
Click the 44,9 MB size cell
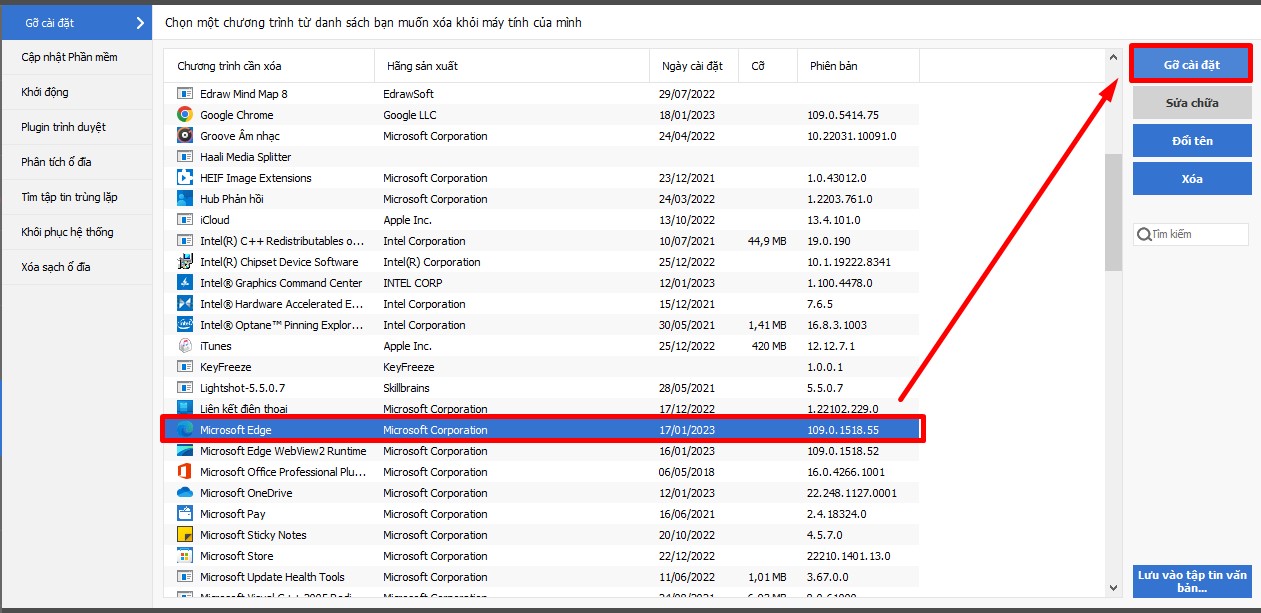(x=767, y=241)
